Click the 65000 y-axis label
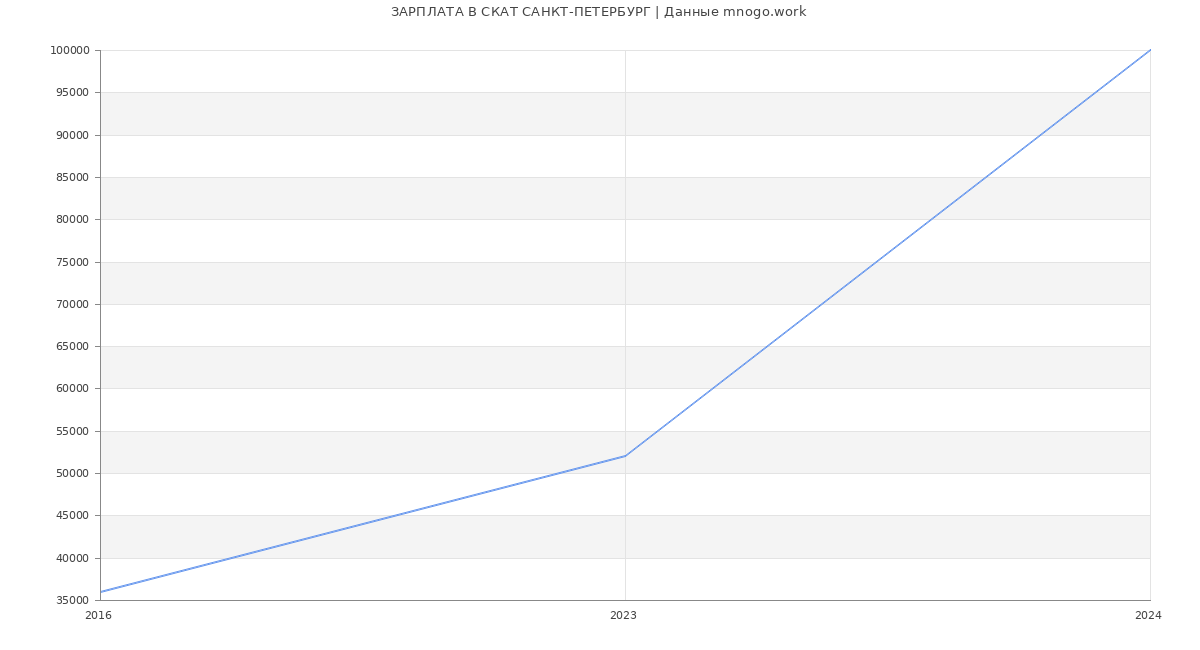Screen dimensions: 1200x650 point(72,347)
